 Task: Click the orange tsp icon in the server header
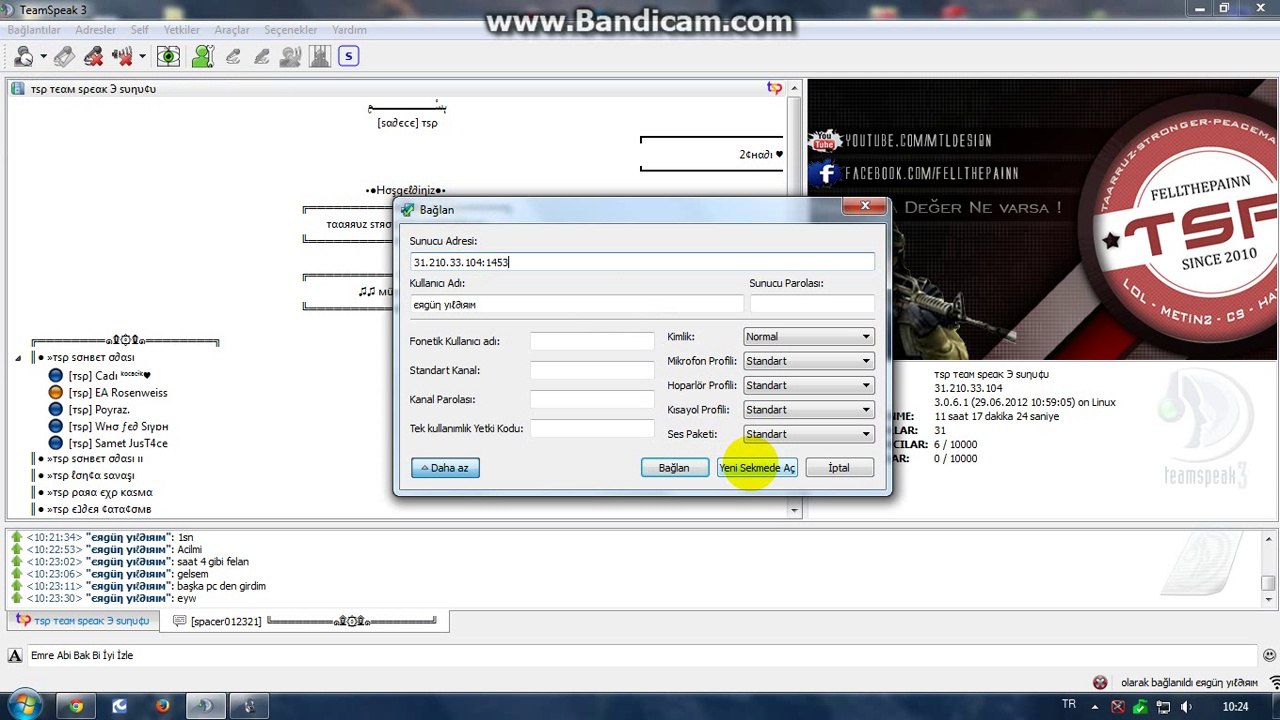[x=774, y=89]
